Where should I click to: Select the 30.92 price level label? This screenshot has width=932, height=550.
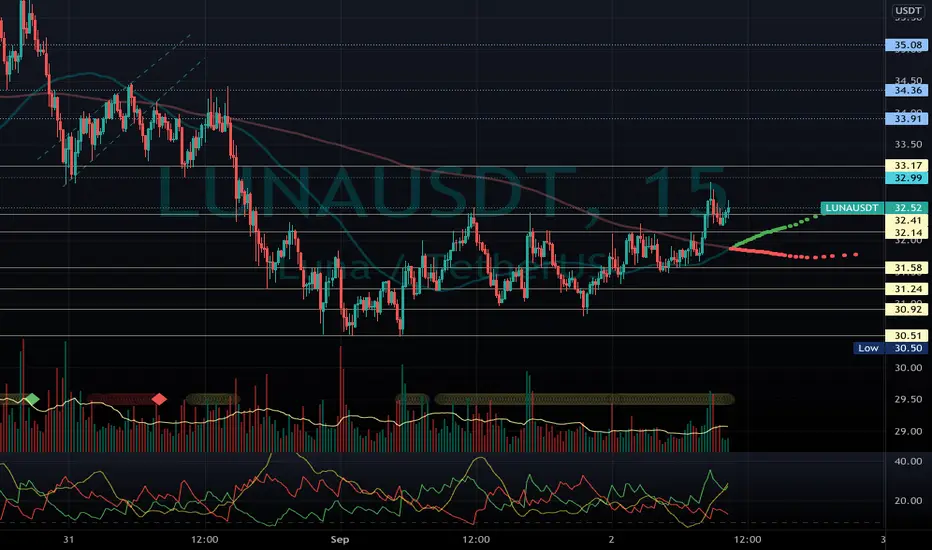coord(906,309)
